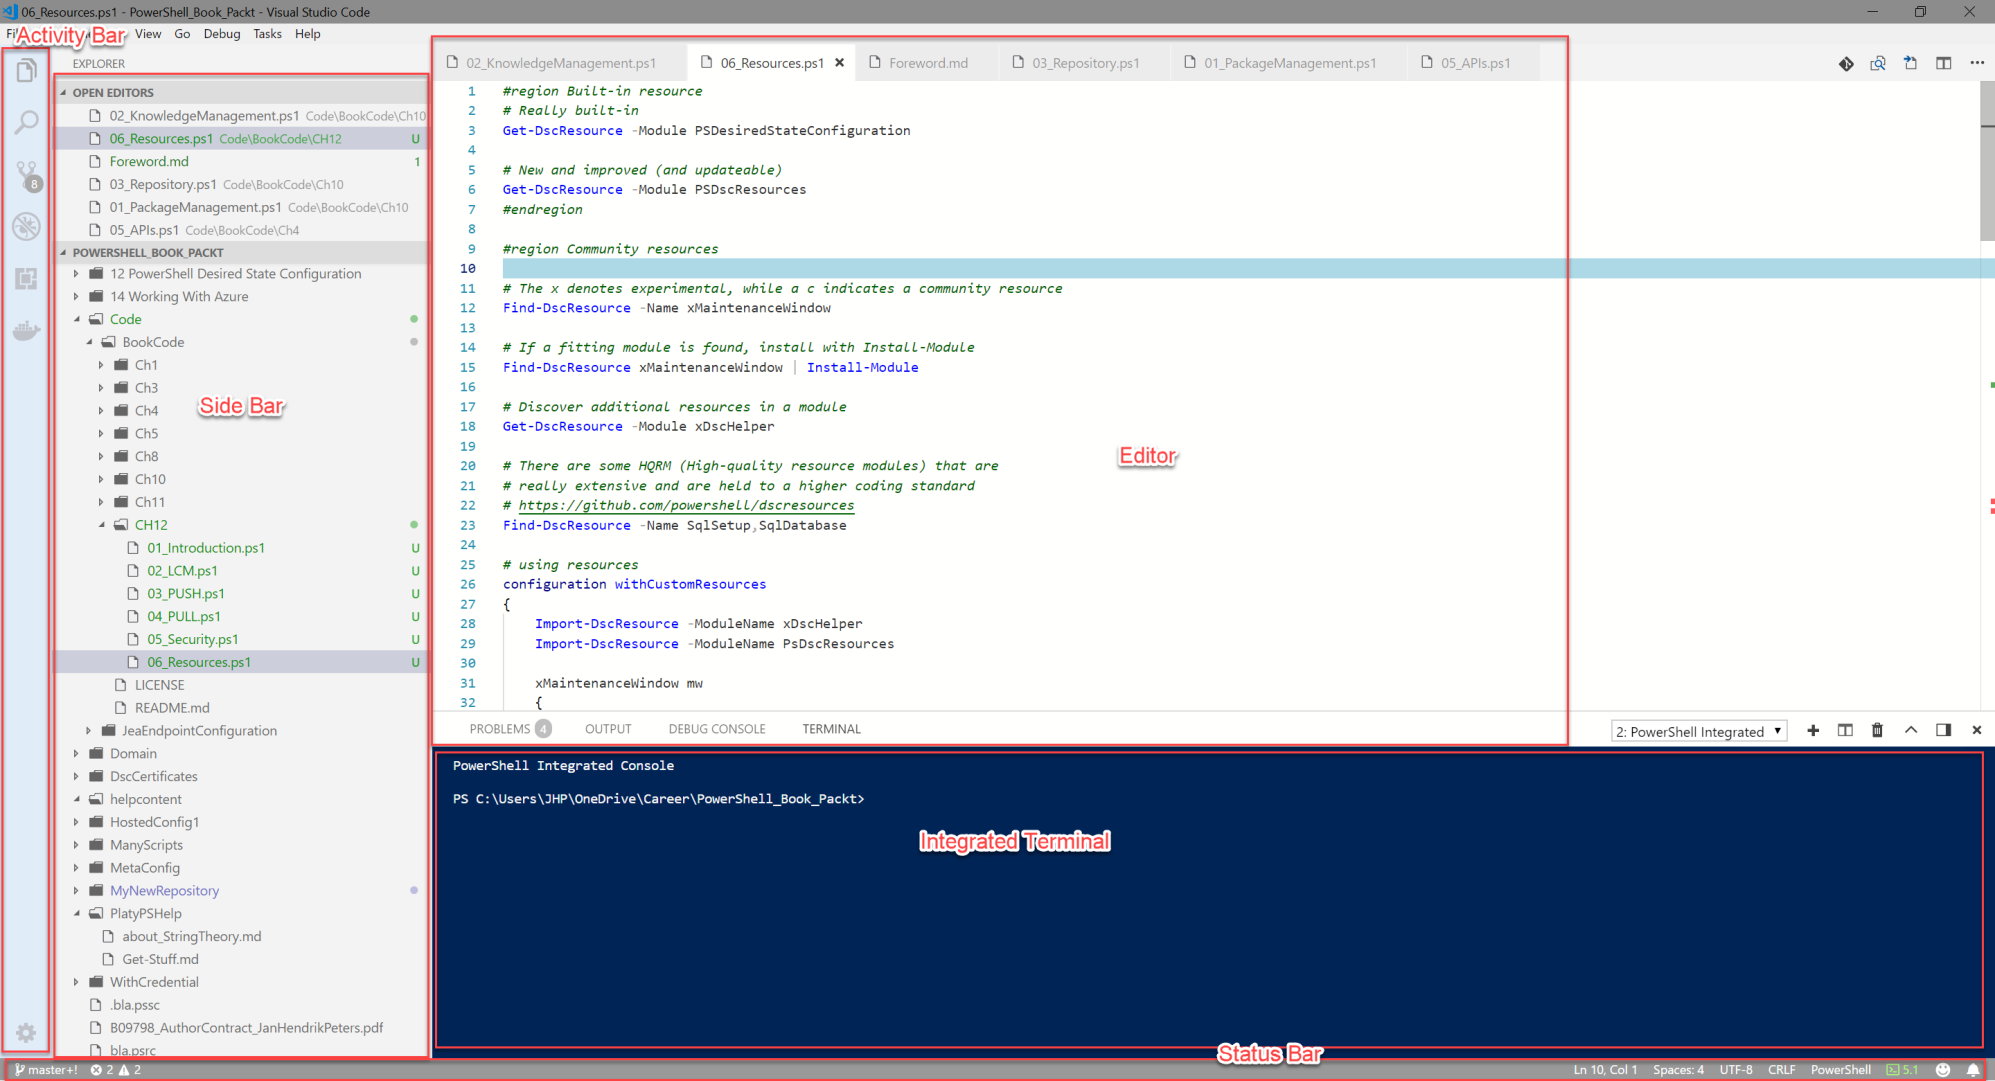Collapse the PlatyPSHelp folder
Image resolution: width=1995 pixels, height=1081 pixels.
[x=76, y=914]
